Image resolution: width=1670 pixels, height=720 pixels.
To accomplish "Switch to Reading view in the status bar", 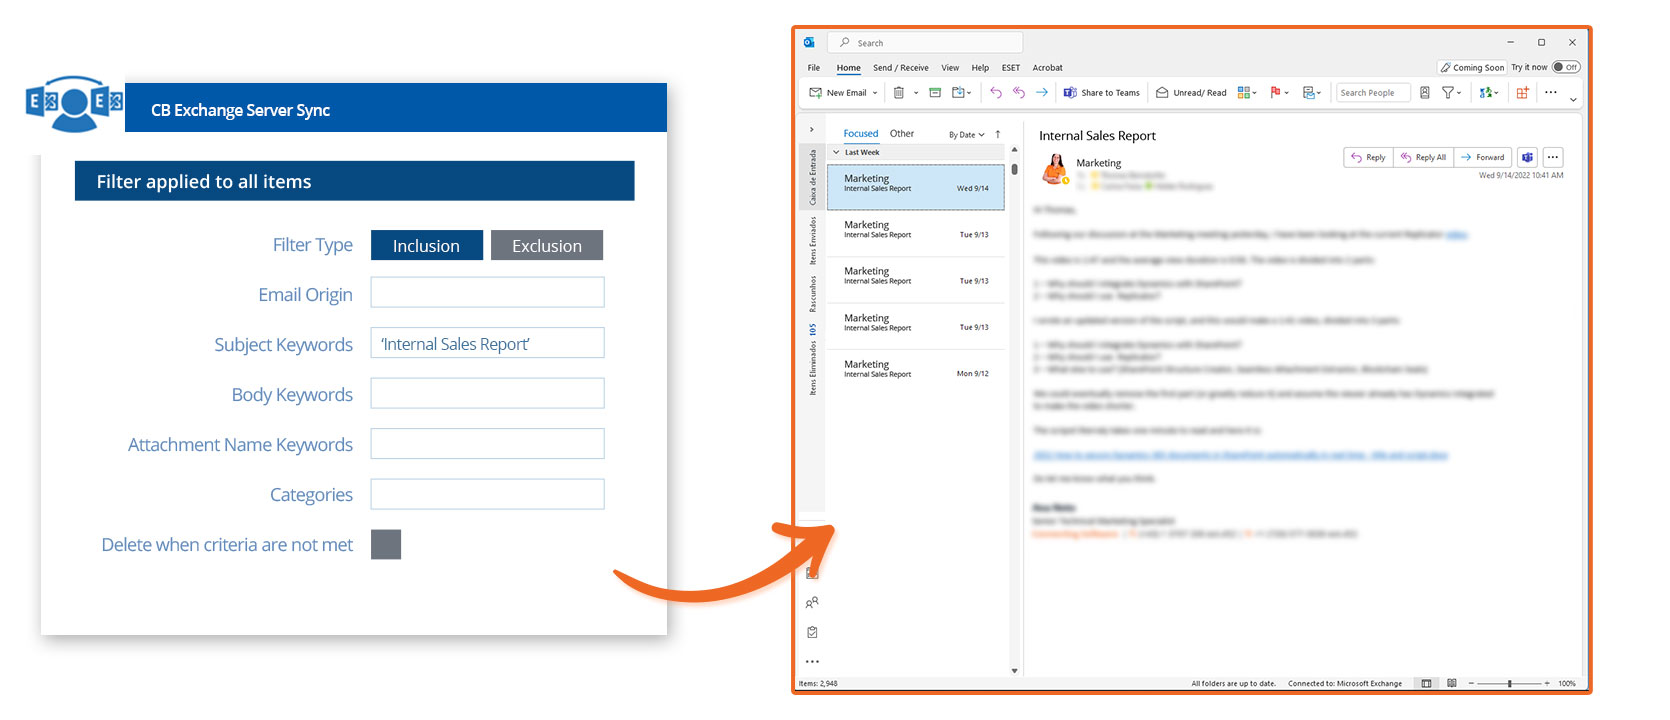I will (1452, 684).
